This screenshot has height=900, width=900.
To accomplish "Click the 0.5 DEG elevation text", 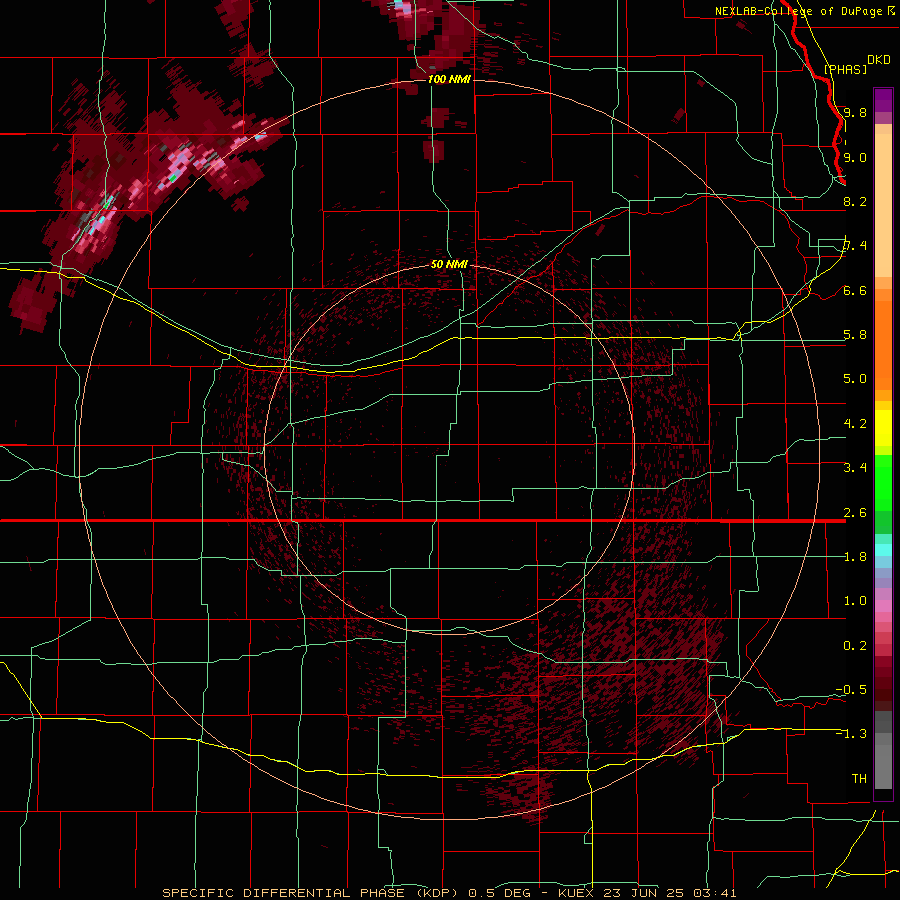I will coord(501,893).
